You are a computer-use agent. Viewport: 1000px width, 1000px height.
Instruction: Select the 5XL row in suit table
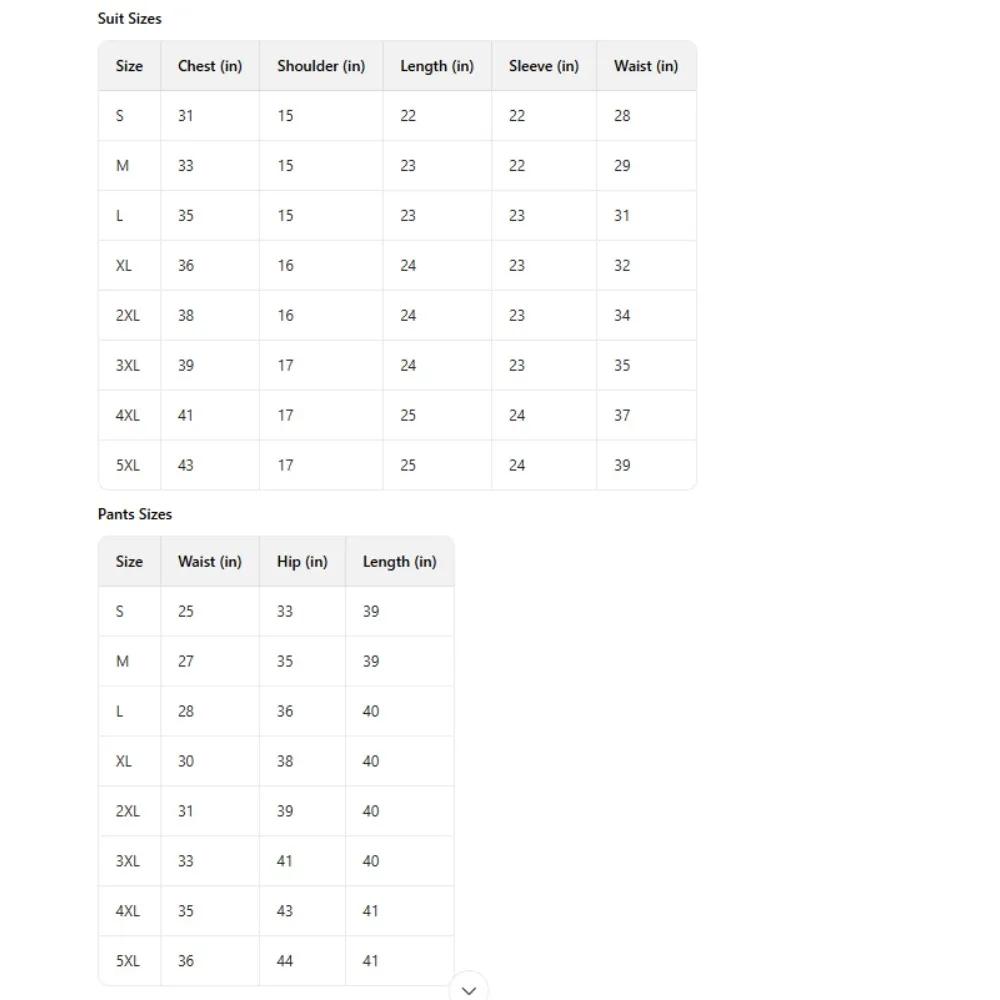pos(397,465)
